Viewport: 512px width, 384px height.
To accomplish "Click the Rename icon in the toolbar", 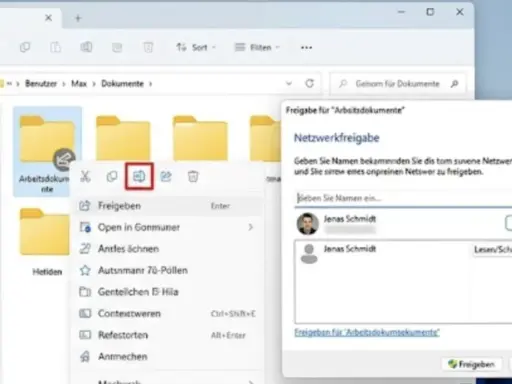I will (x=86, y=47).
